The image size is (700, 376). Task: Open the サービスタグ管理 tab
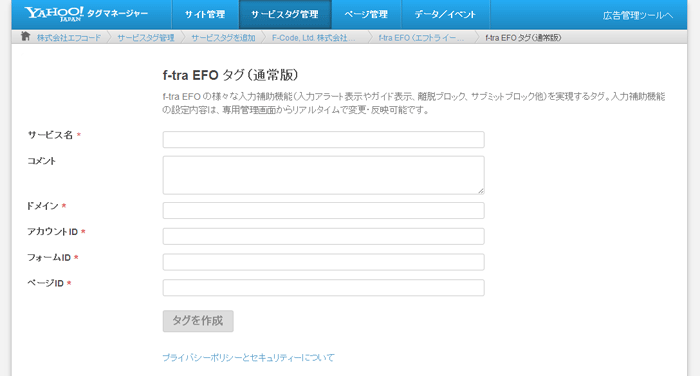[x=285, y=14]
